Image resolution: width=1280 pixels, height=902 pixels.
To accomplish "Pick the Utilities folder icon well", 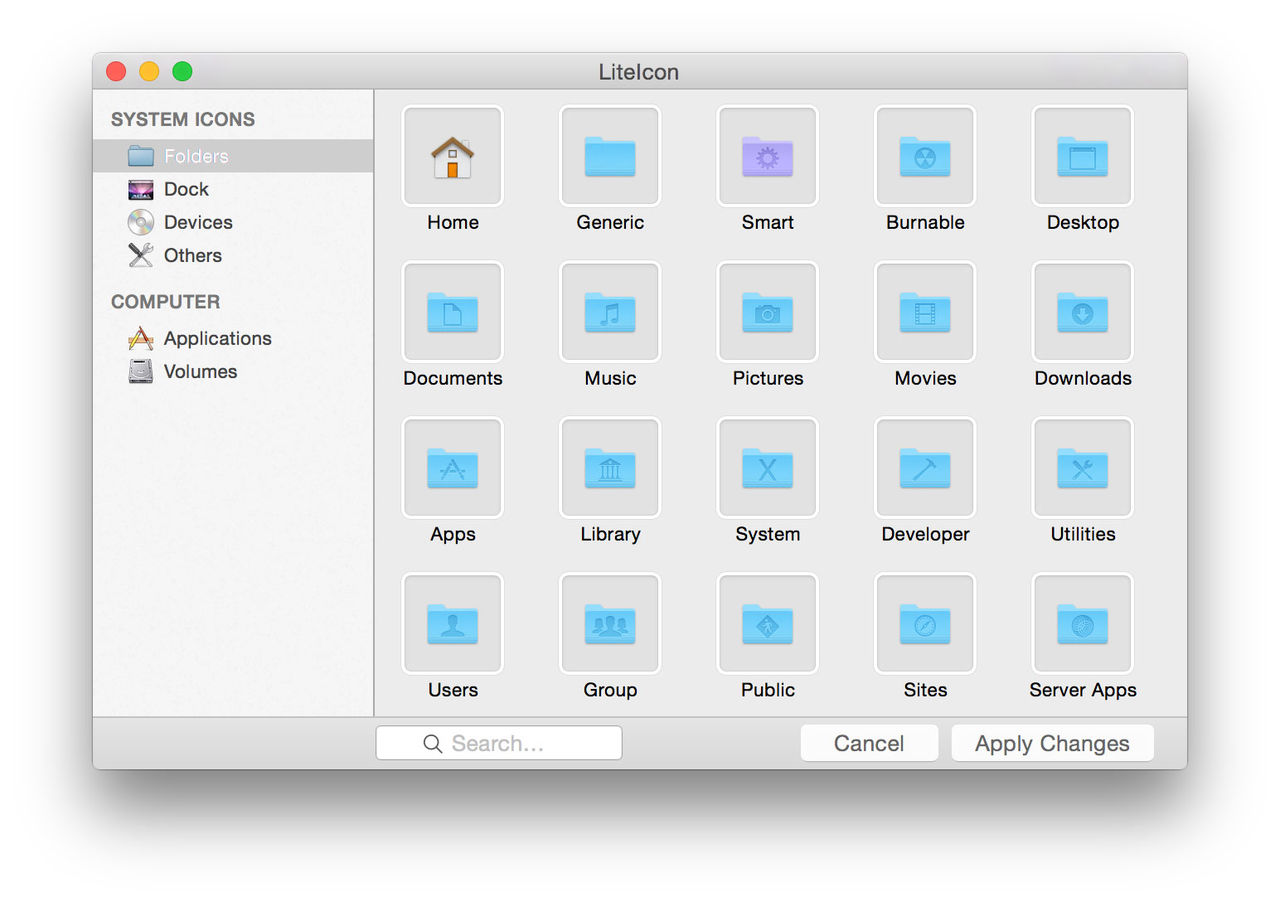I will pyautogui.click(x=1083, y=468).
